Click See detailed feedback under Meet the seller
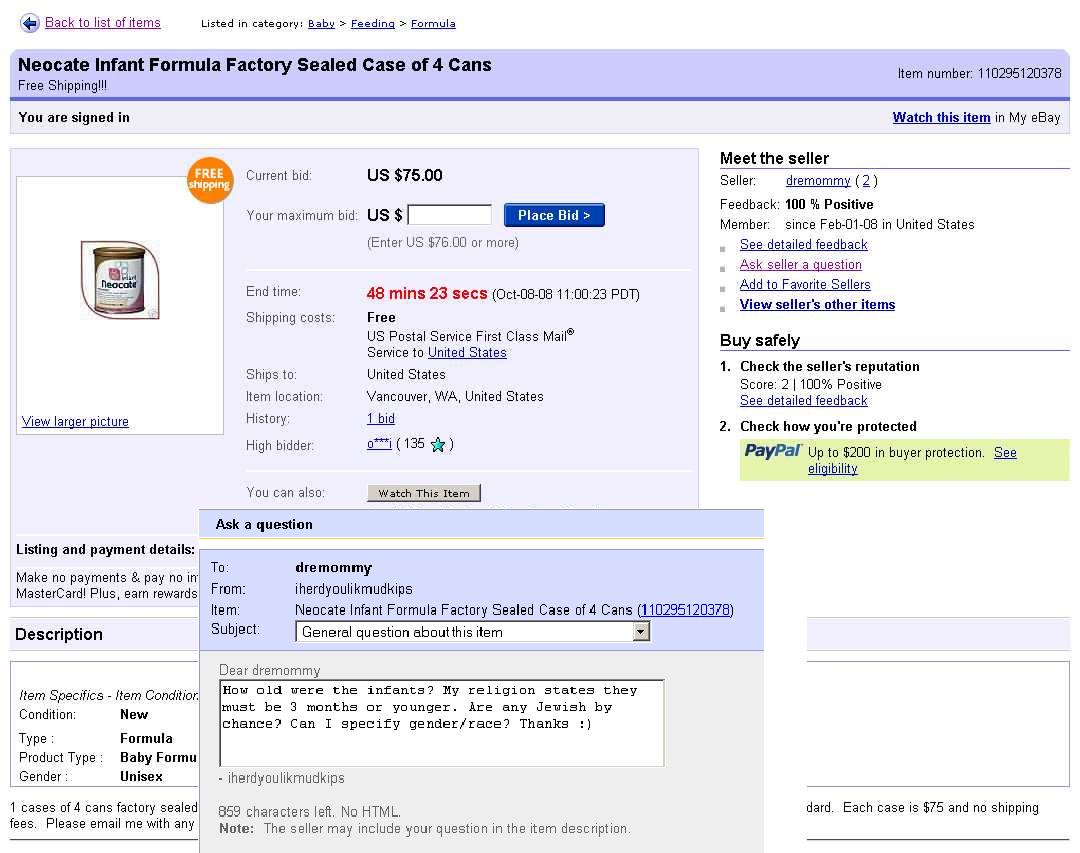Image resolution: width=1080 pixels, height=853 pixels. pos(803,245)
